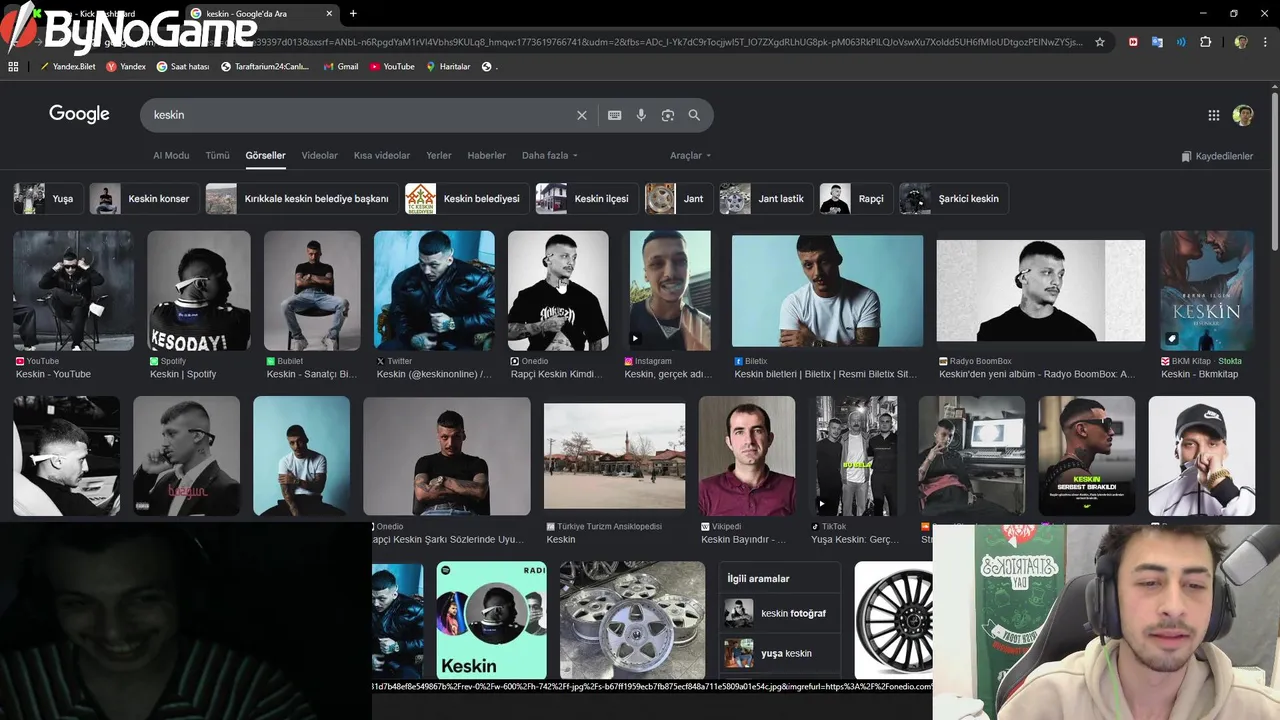Expand the Araçlar tools dropdown

(x=691, y=155)
